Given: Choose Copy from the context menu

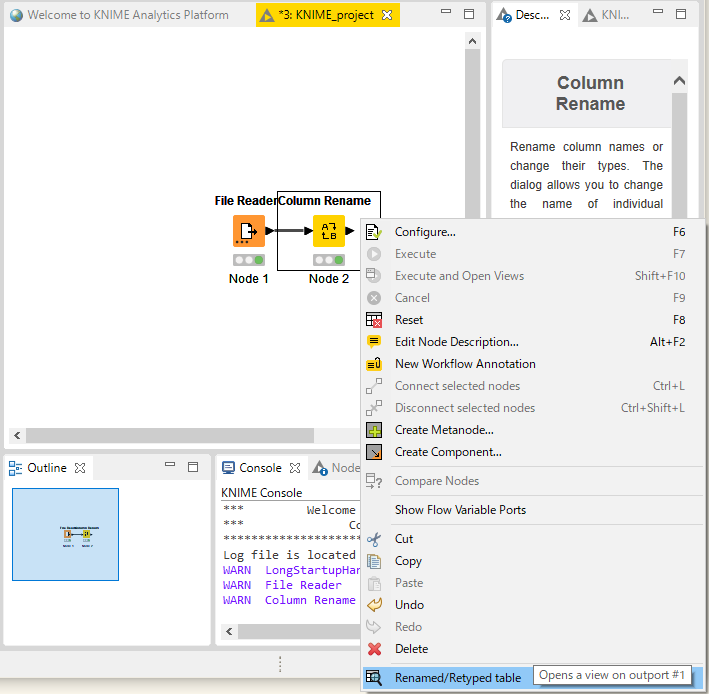Looking at the screenshot, I should pos(534,561).
